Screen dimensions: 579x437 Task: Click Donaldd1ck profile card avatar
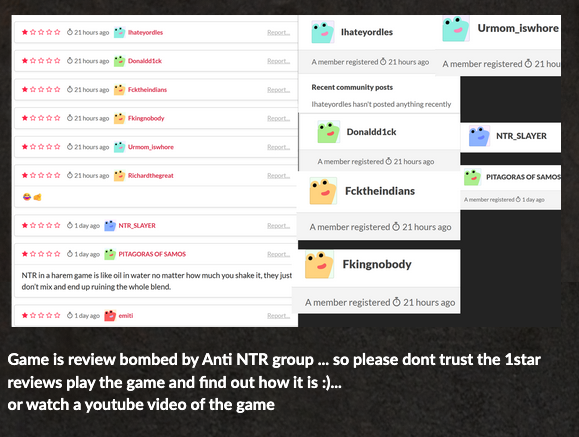click(329, 132)
